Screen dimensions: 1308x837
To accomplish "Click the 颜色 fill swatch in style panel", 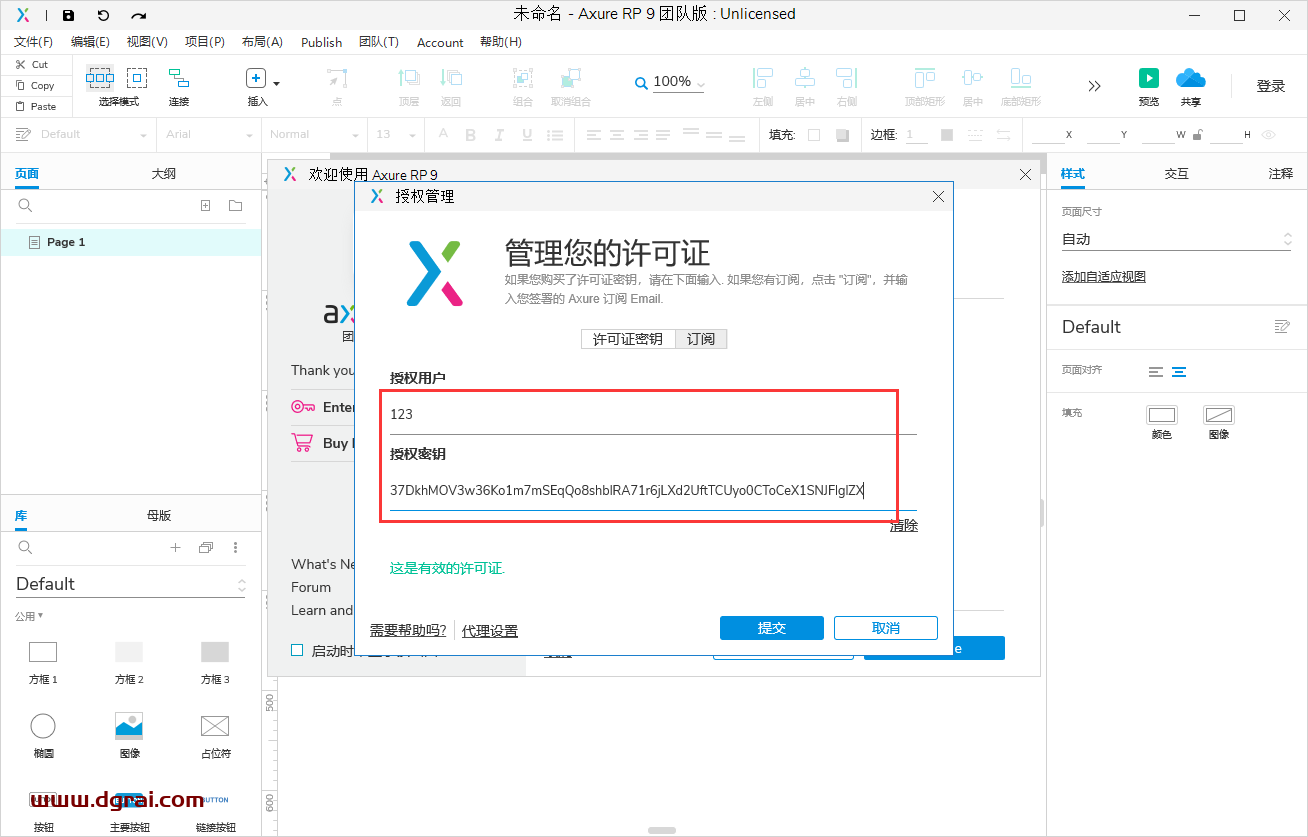I will [1162, 415].
